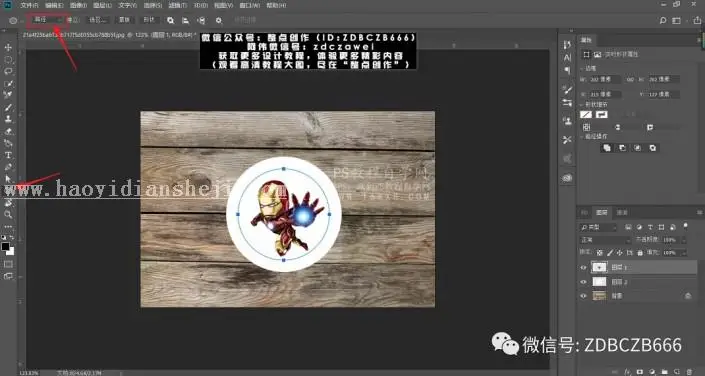The width and height of the screenshot is (705, 376).
Task: Open the gear settings in options bar
Action: click(219, 20)
